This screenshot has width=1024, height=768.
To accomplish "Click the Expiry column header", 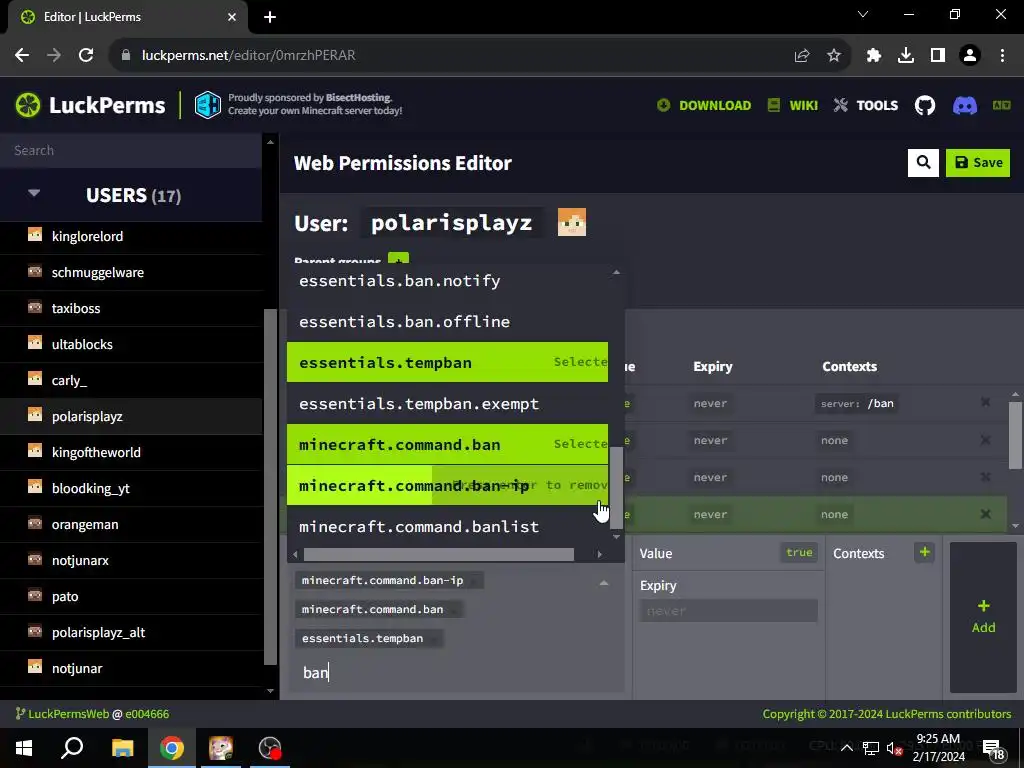I will [x=712, y=366].
